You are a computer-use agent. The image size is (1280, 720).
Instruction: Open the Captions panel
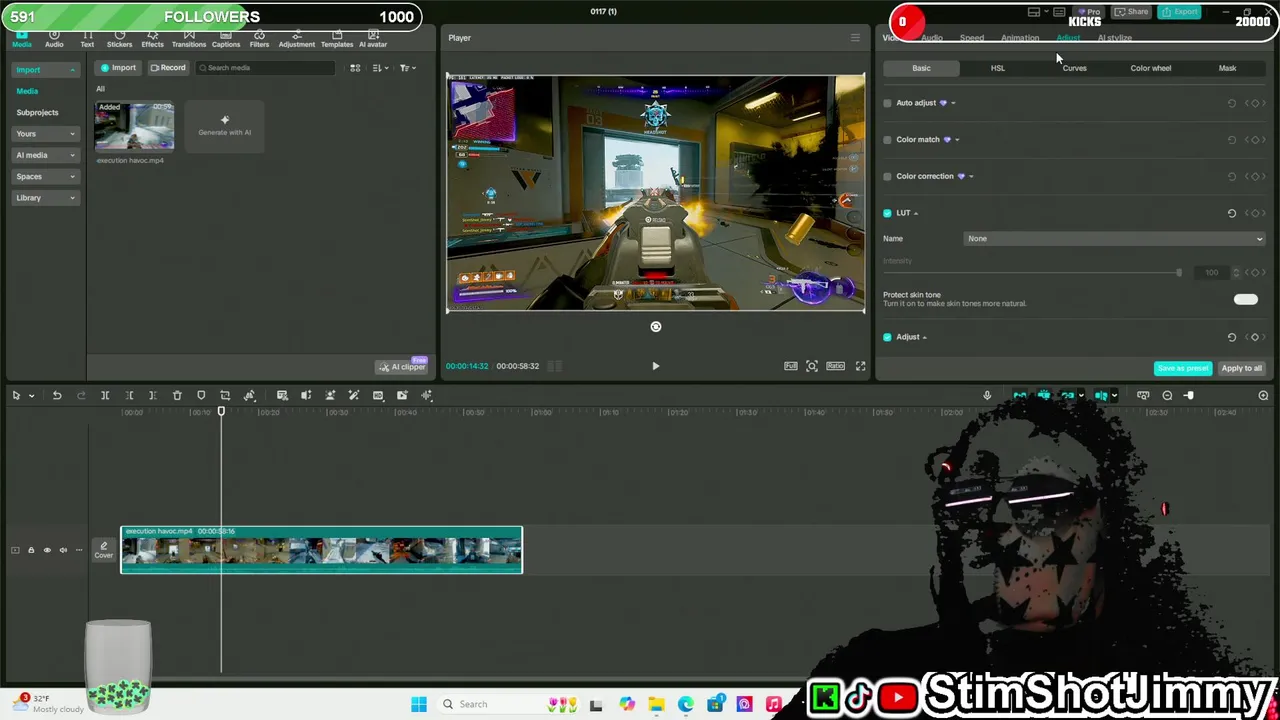tap(226, 40)
